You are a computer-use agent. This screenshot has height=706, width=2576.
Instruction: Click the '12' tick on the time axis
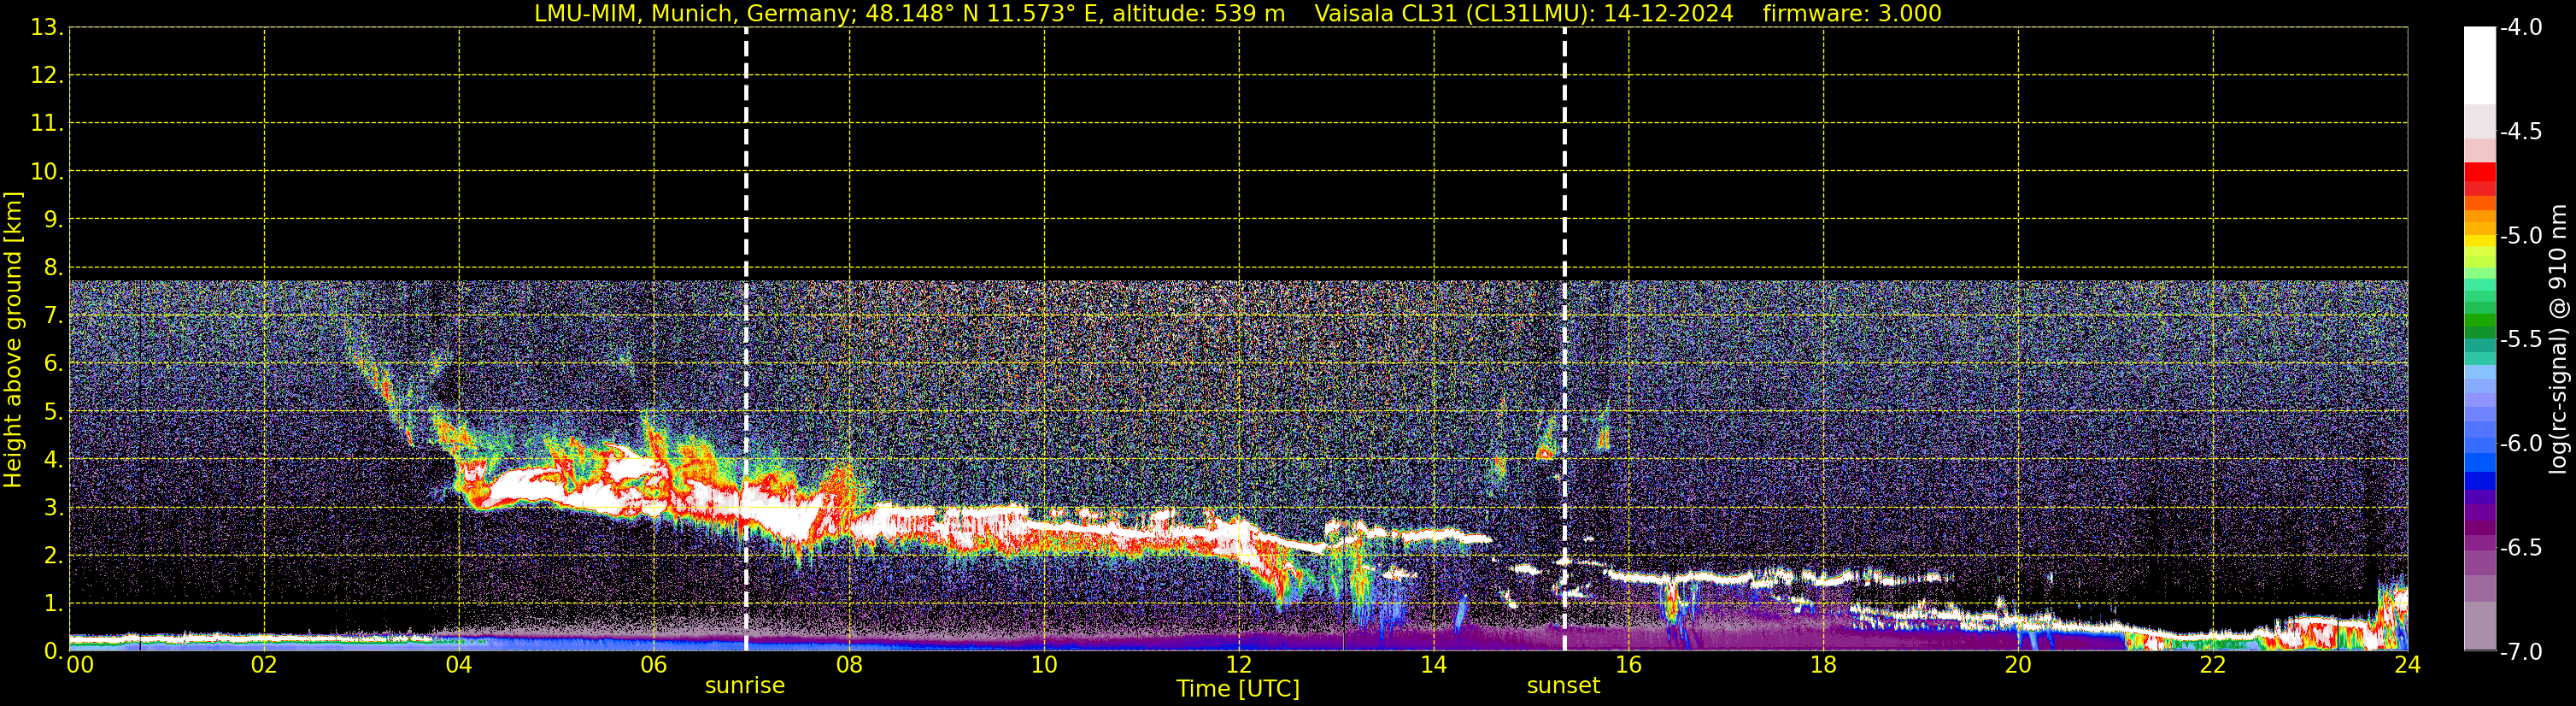[1239, 665]
